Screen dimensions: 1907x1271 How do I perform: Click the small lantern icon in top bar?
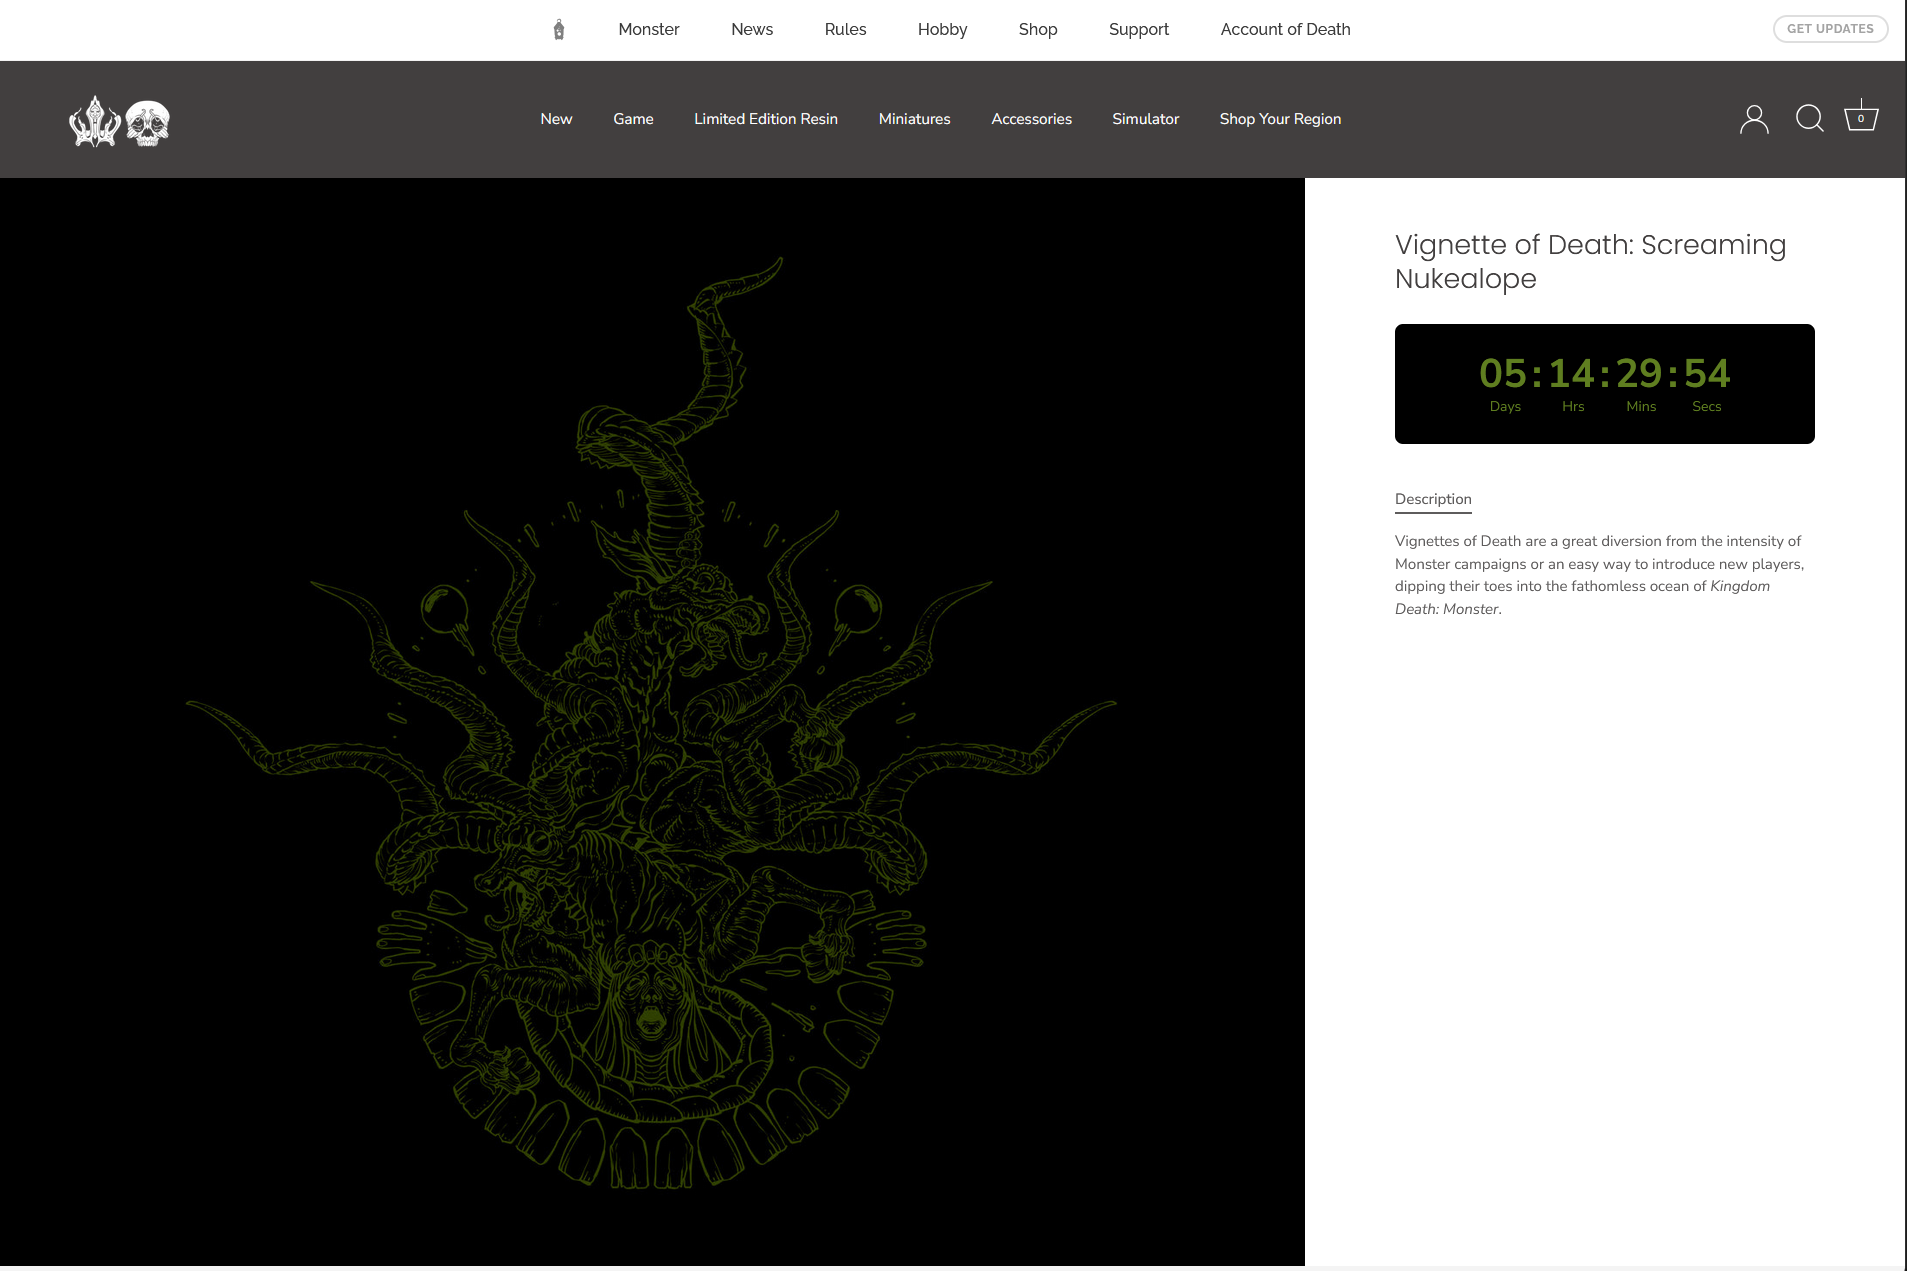[x=559, y=30]
